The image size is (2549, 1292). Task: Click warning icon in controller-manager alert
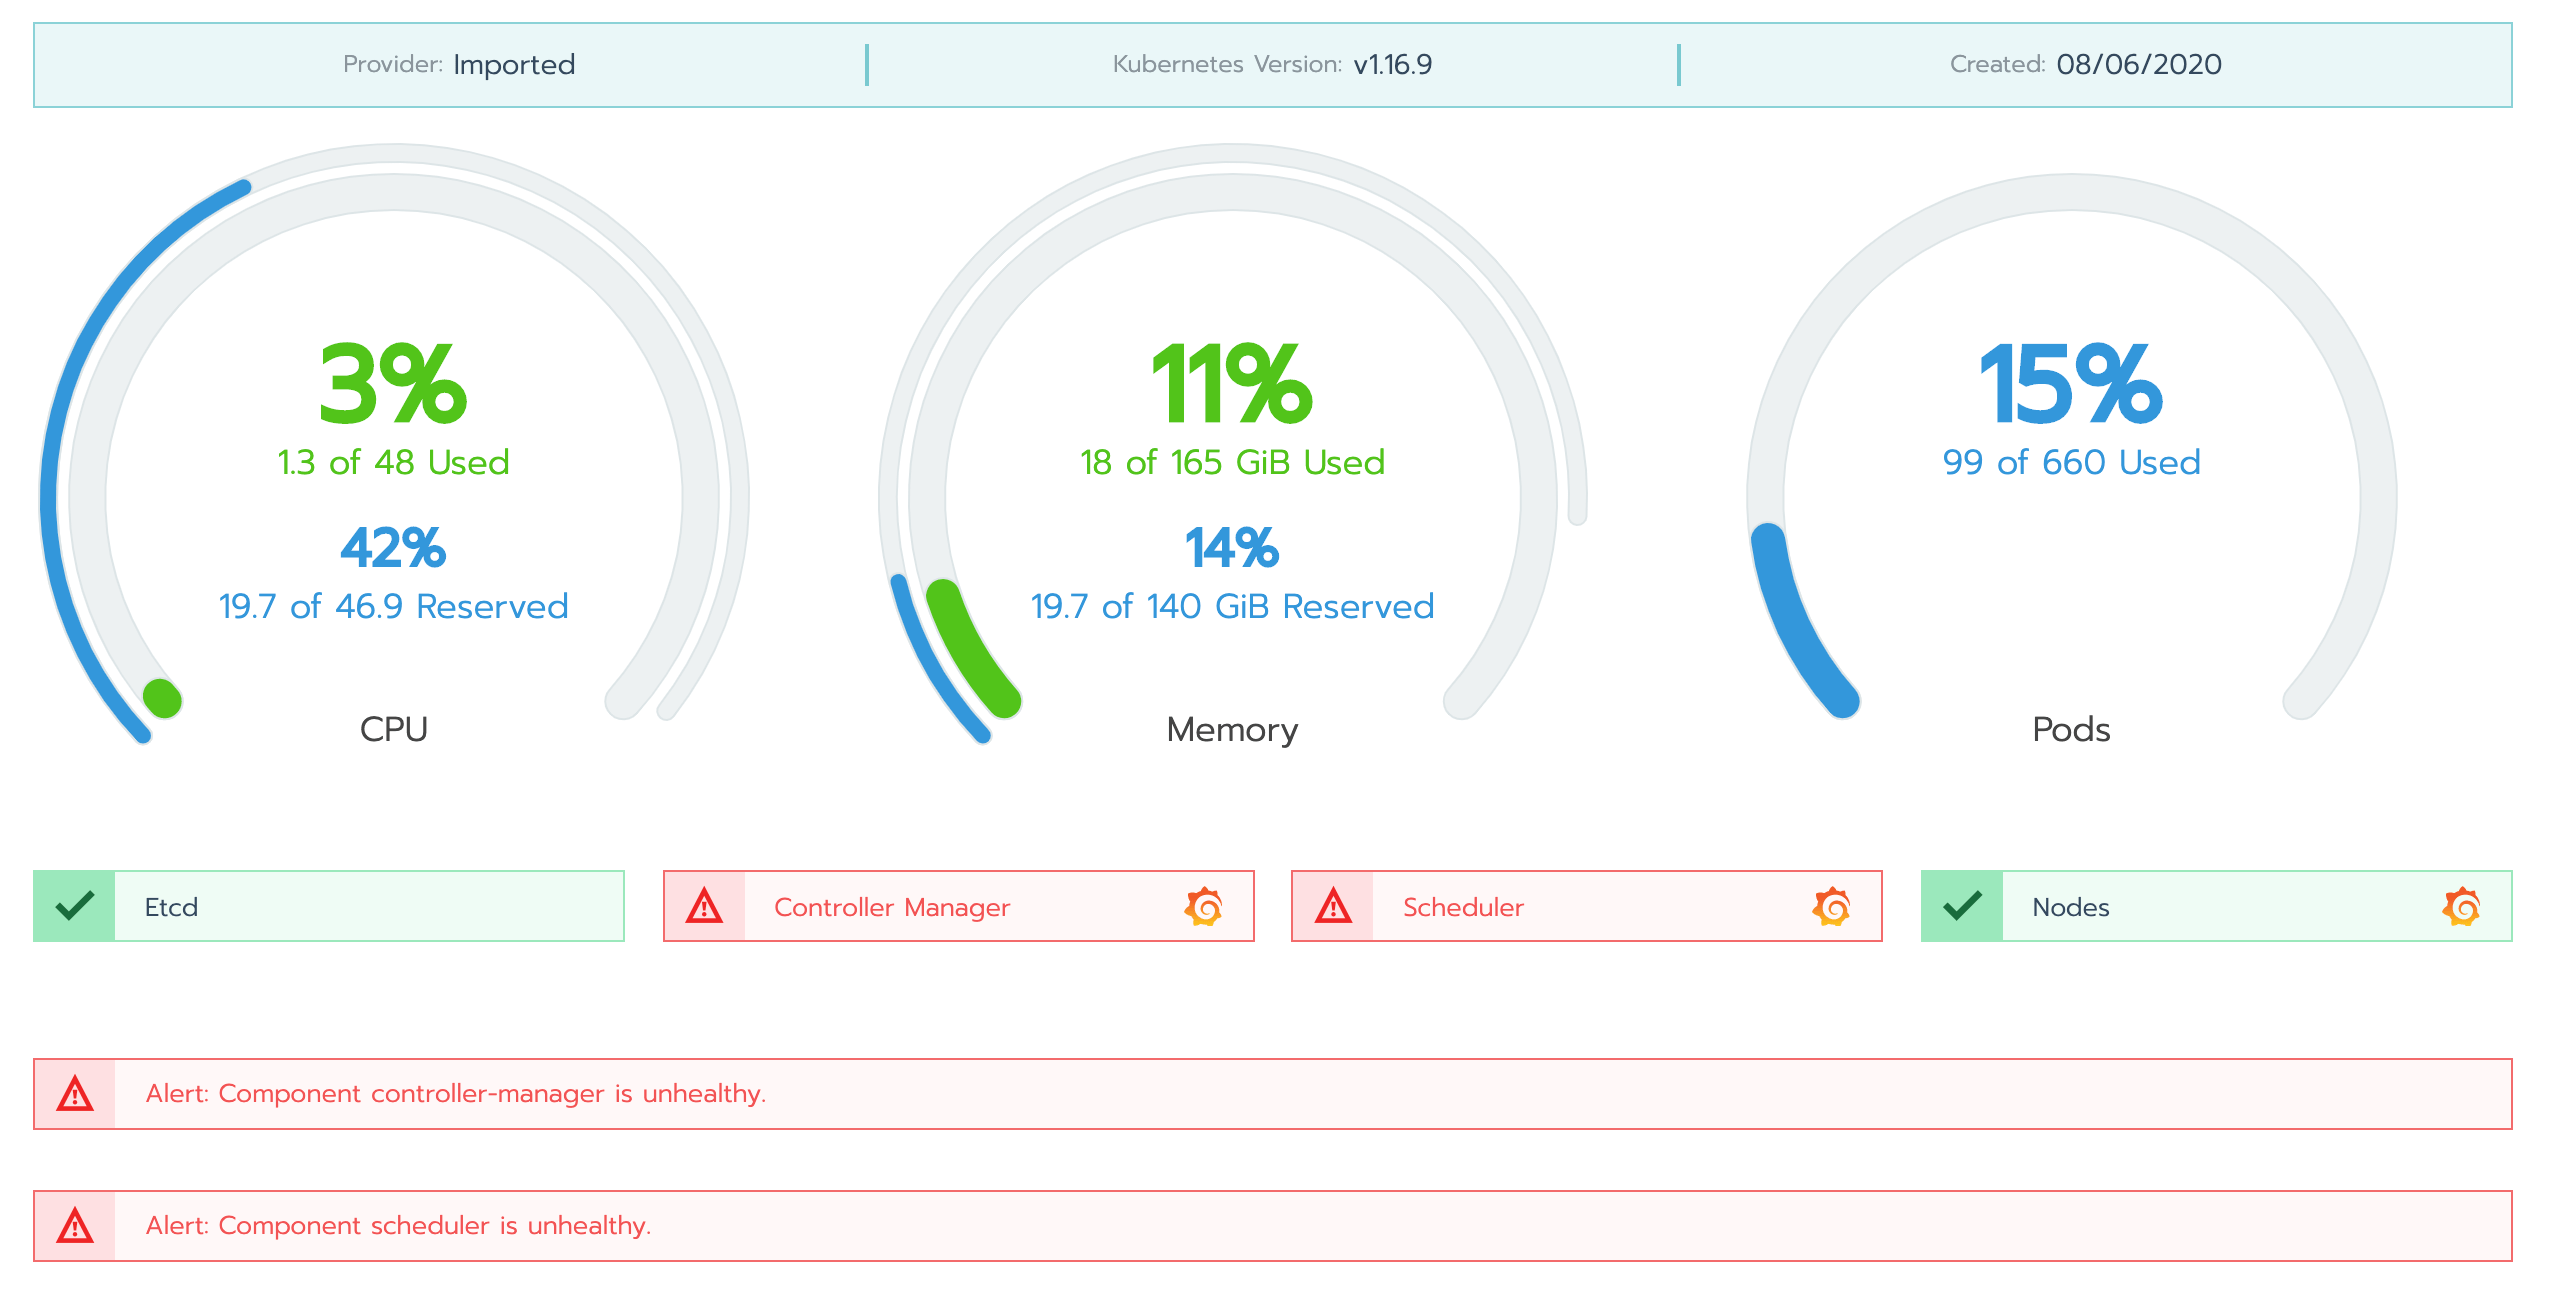[x=75, y=1093]
